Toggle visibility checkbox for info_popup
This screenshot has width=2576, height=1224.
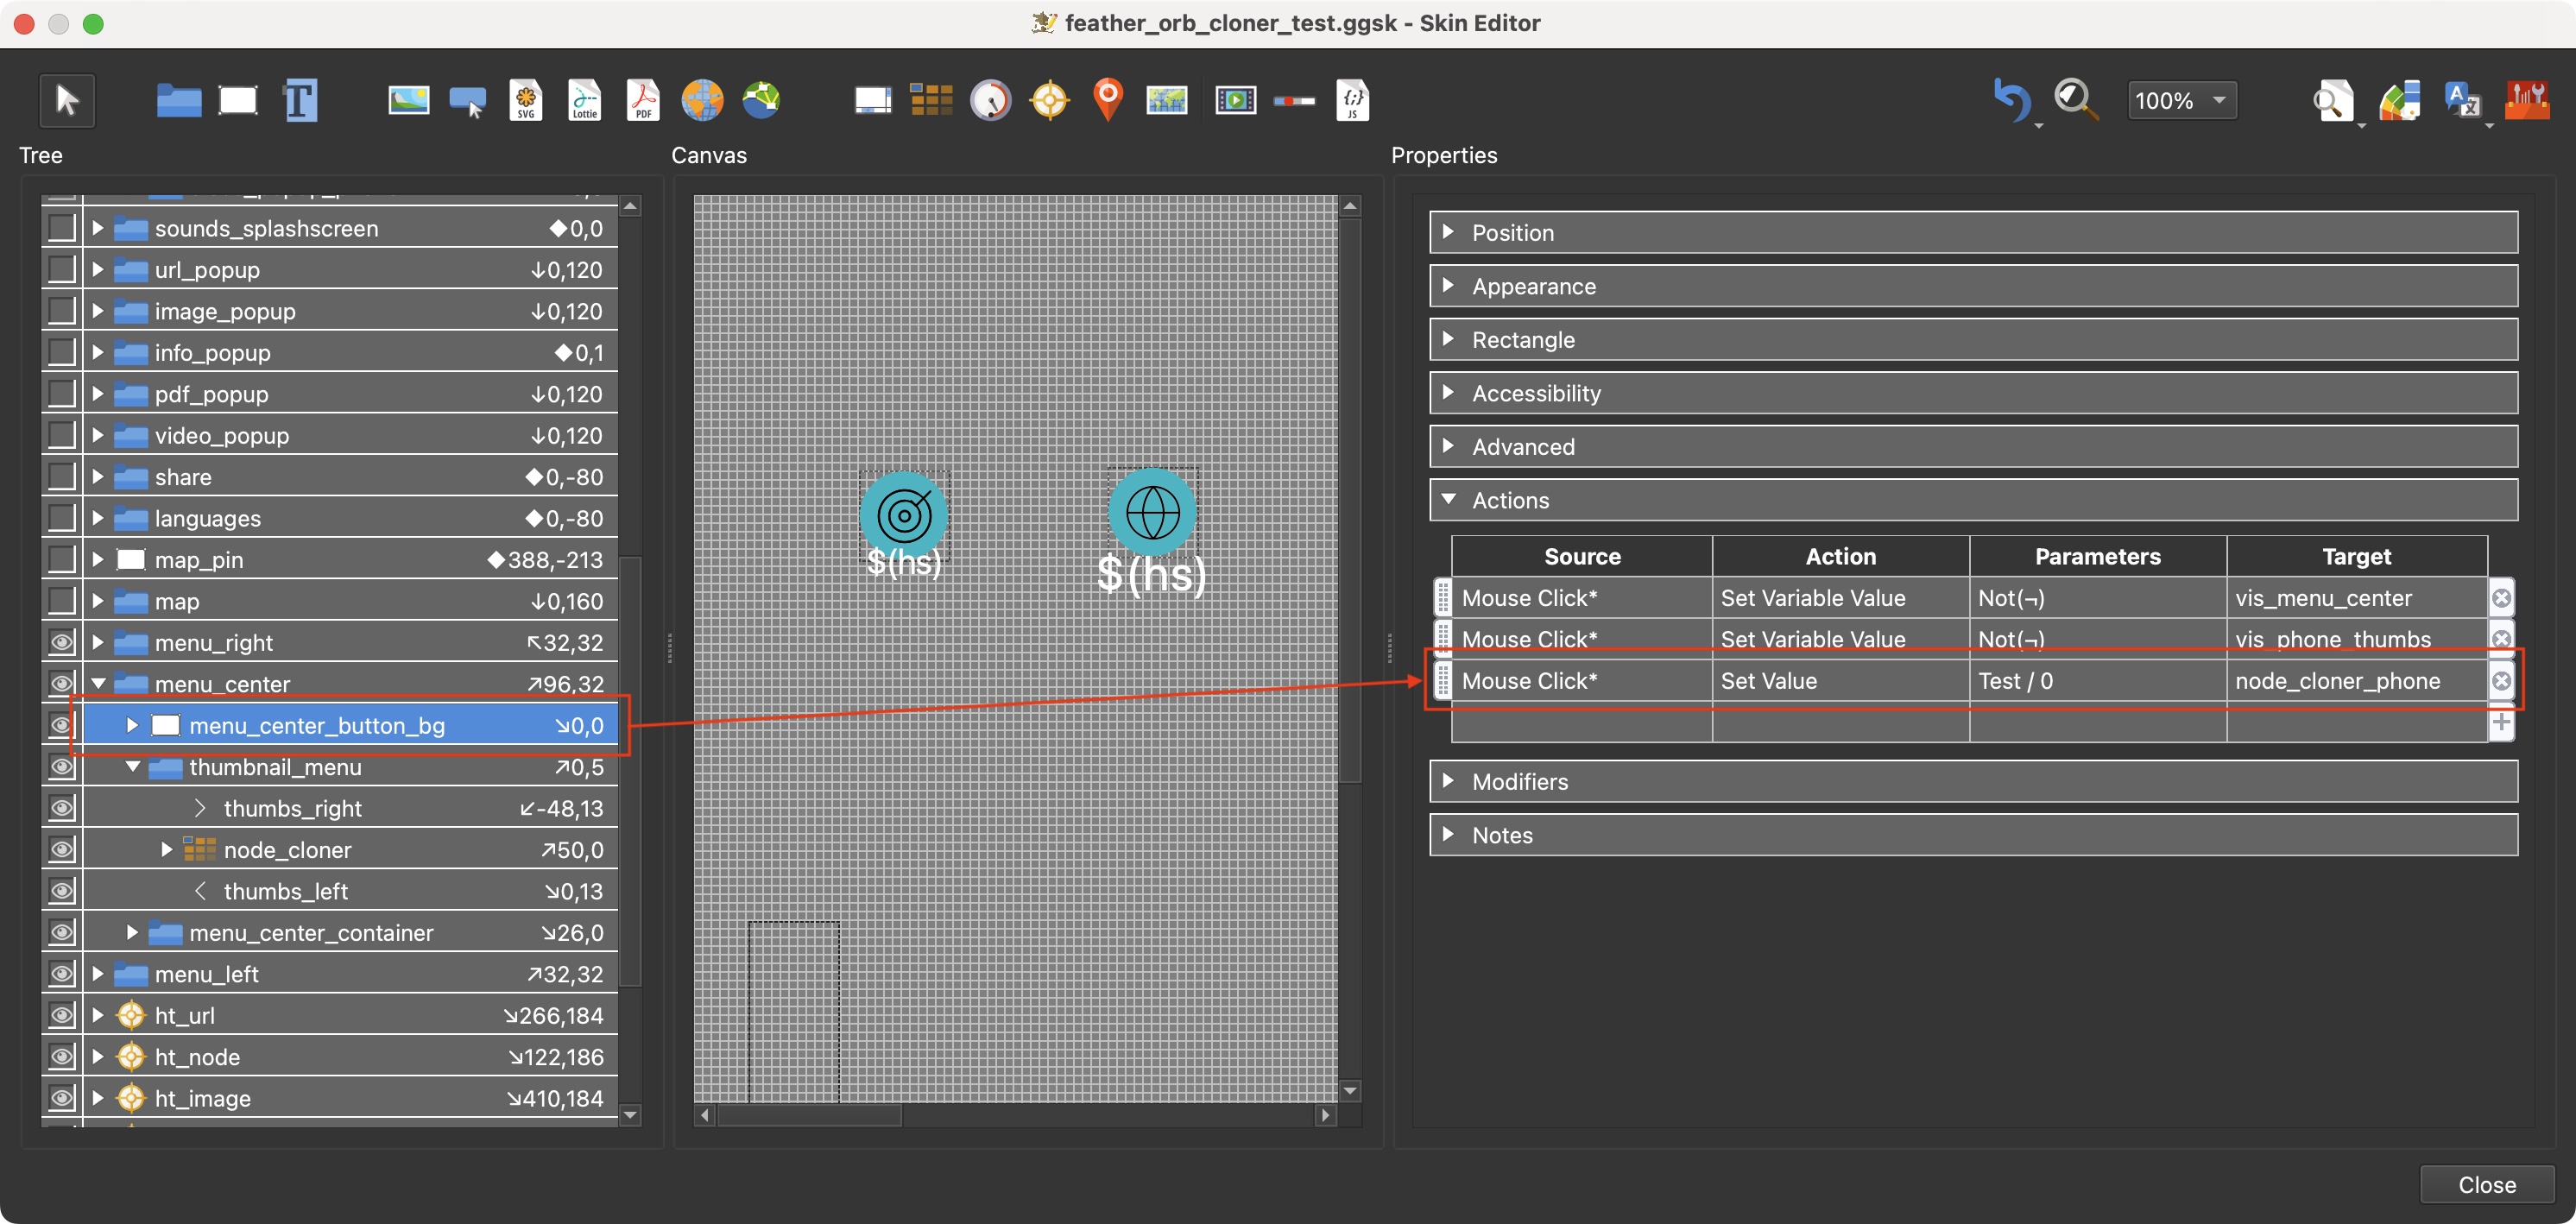[x=62, y=352]
